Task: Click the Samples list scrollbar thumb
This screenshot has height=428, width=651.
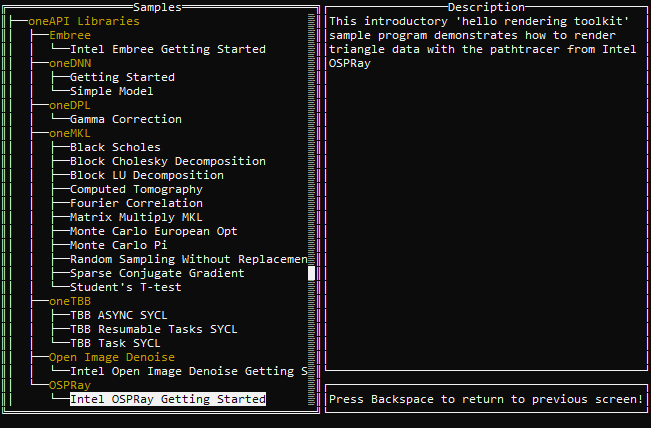Action: pyautogui.click(x=311, y=273)
